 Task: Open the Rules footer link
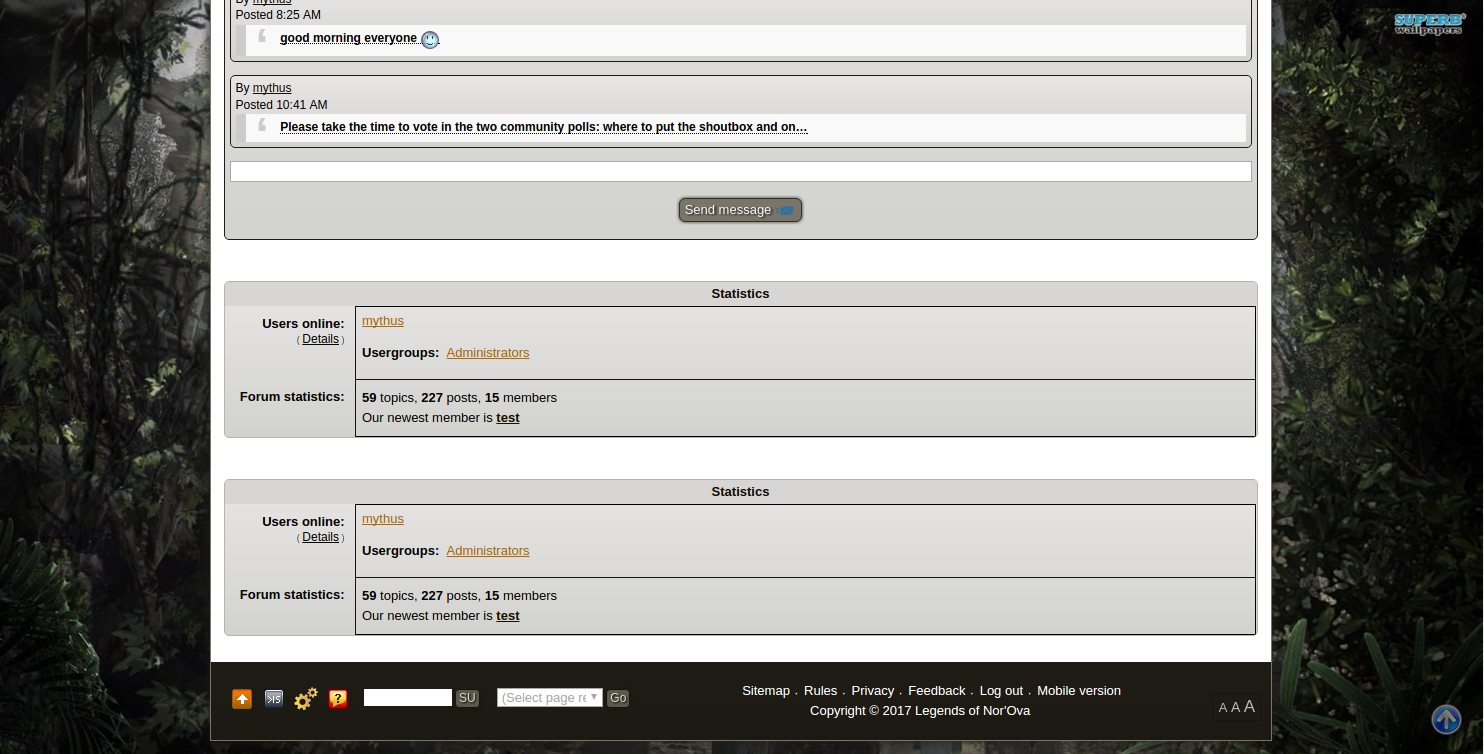[x=820, y=691]
